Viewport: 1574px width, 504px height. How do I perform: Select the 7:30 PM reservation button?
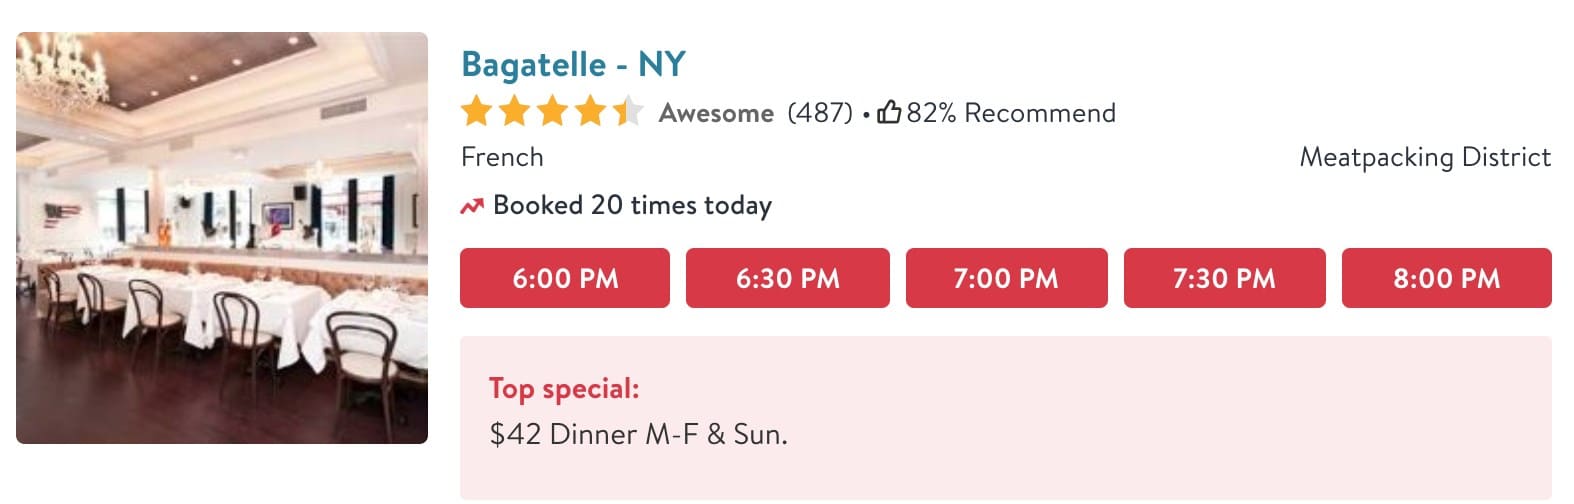pos(1224,278)
